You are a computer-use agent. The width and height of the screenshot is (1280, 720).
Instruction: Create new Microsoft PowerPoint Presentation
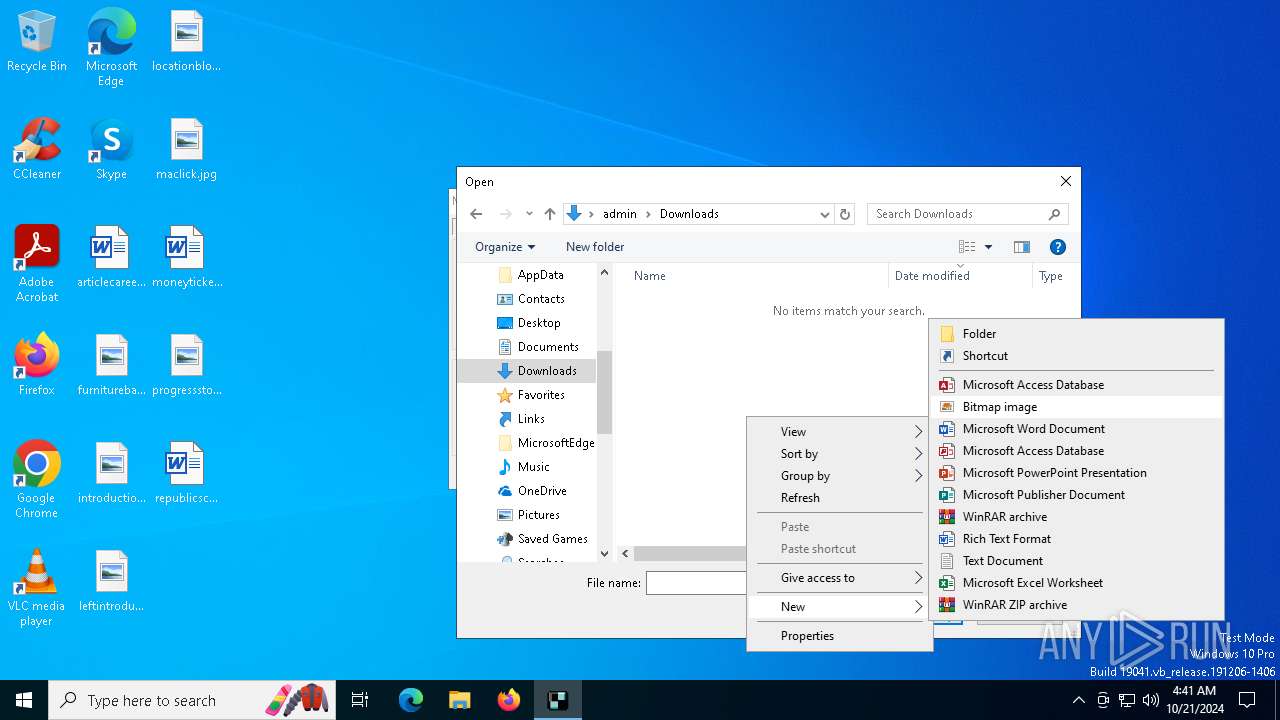(x=1076, y=473)
